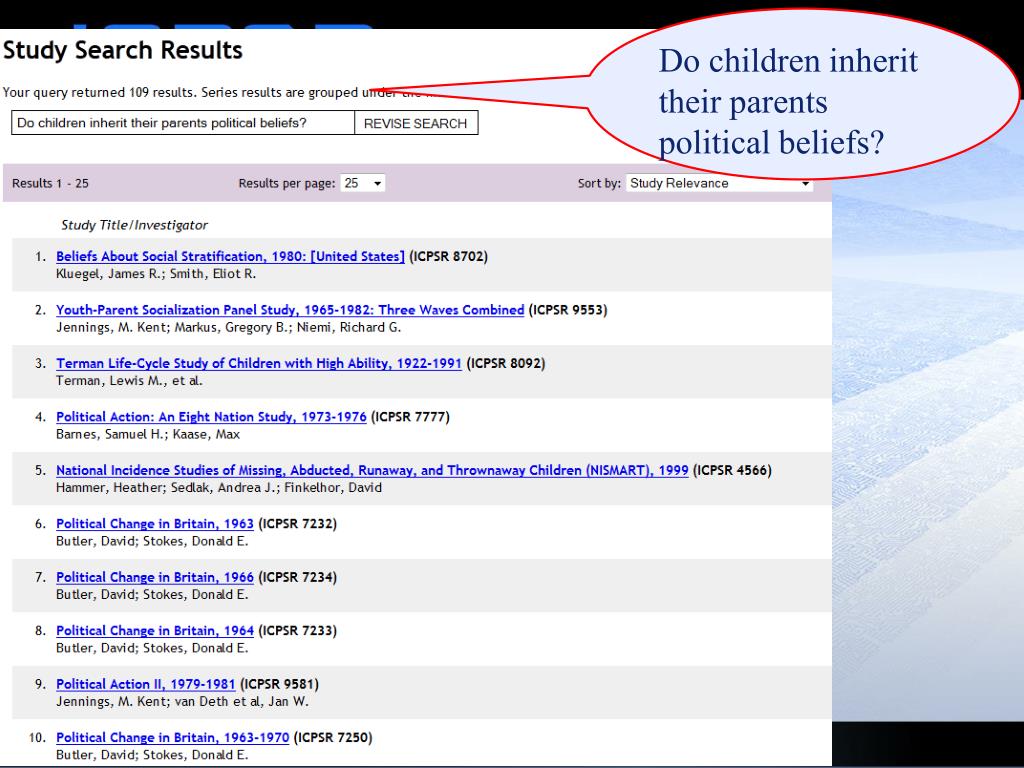Click the 'Study Search Results' heading
Screen dimensions: 1024x768
point(123,50)
